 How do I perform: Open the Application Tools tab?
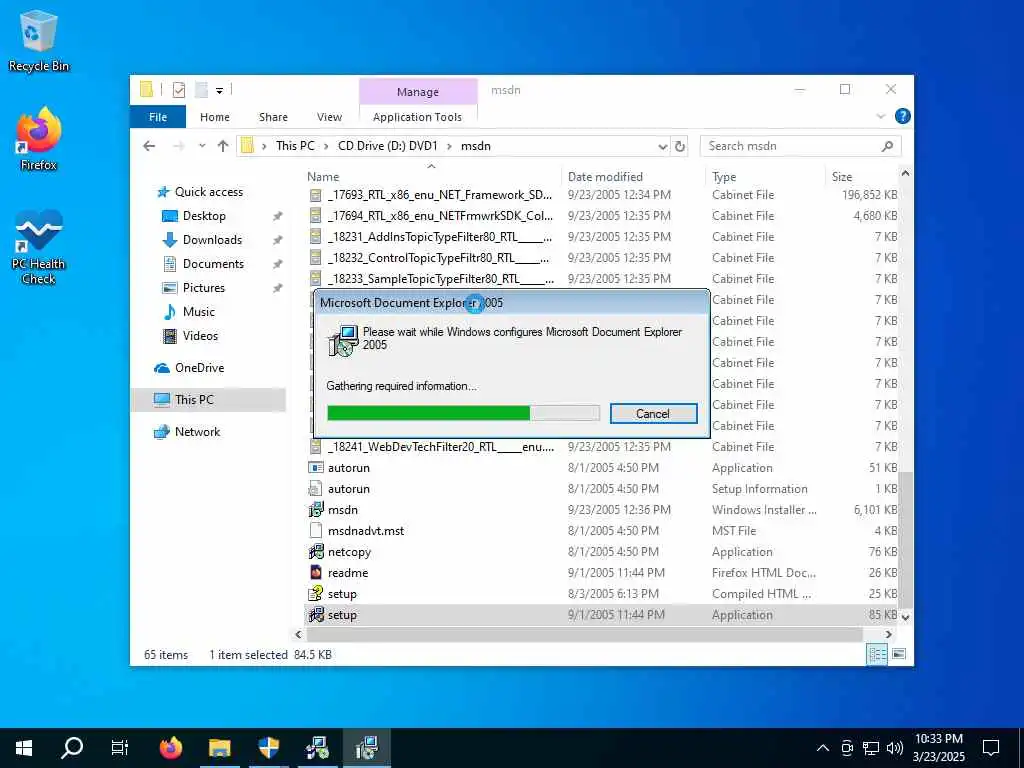pos(417,117)
